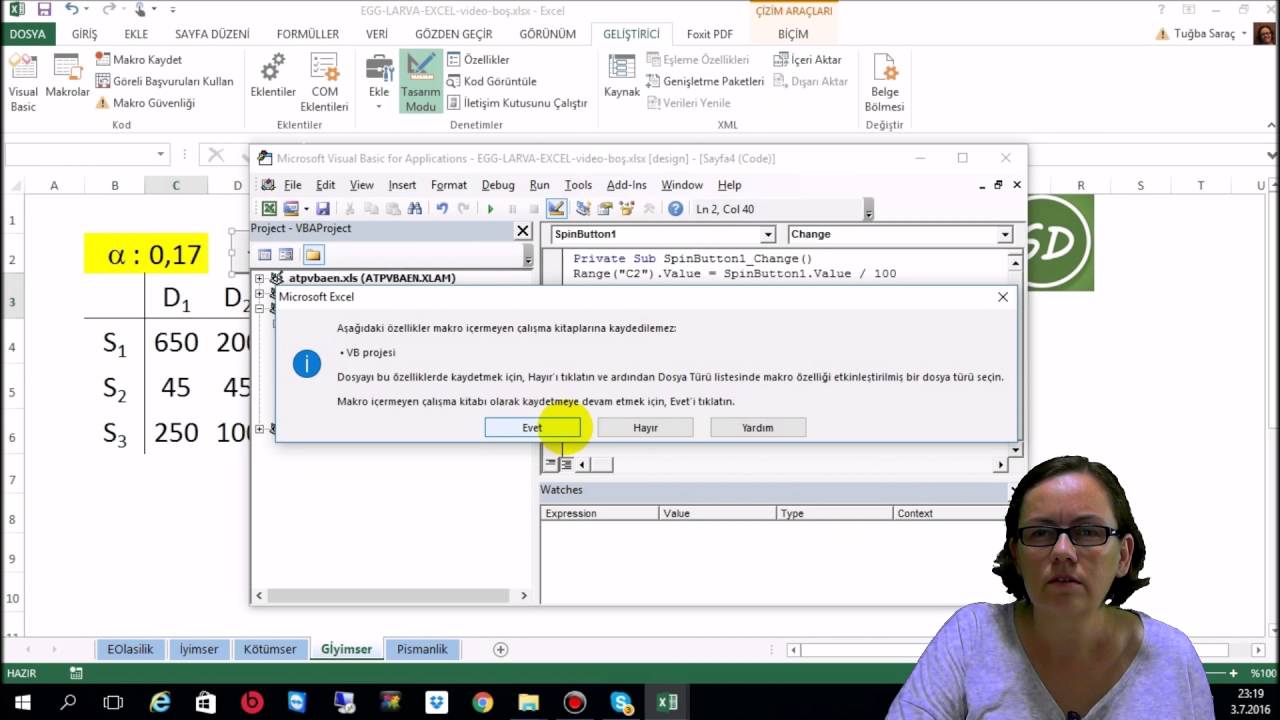Open the Visual Basic editor from ribbon
The image size is (1280, 720).
[23, 84]
